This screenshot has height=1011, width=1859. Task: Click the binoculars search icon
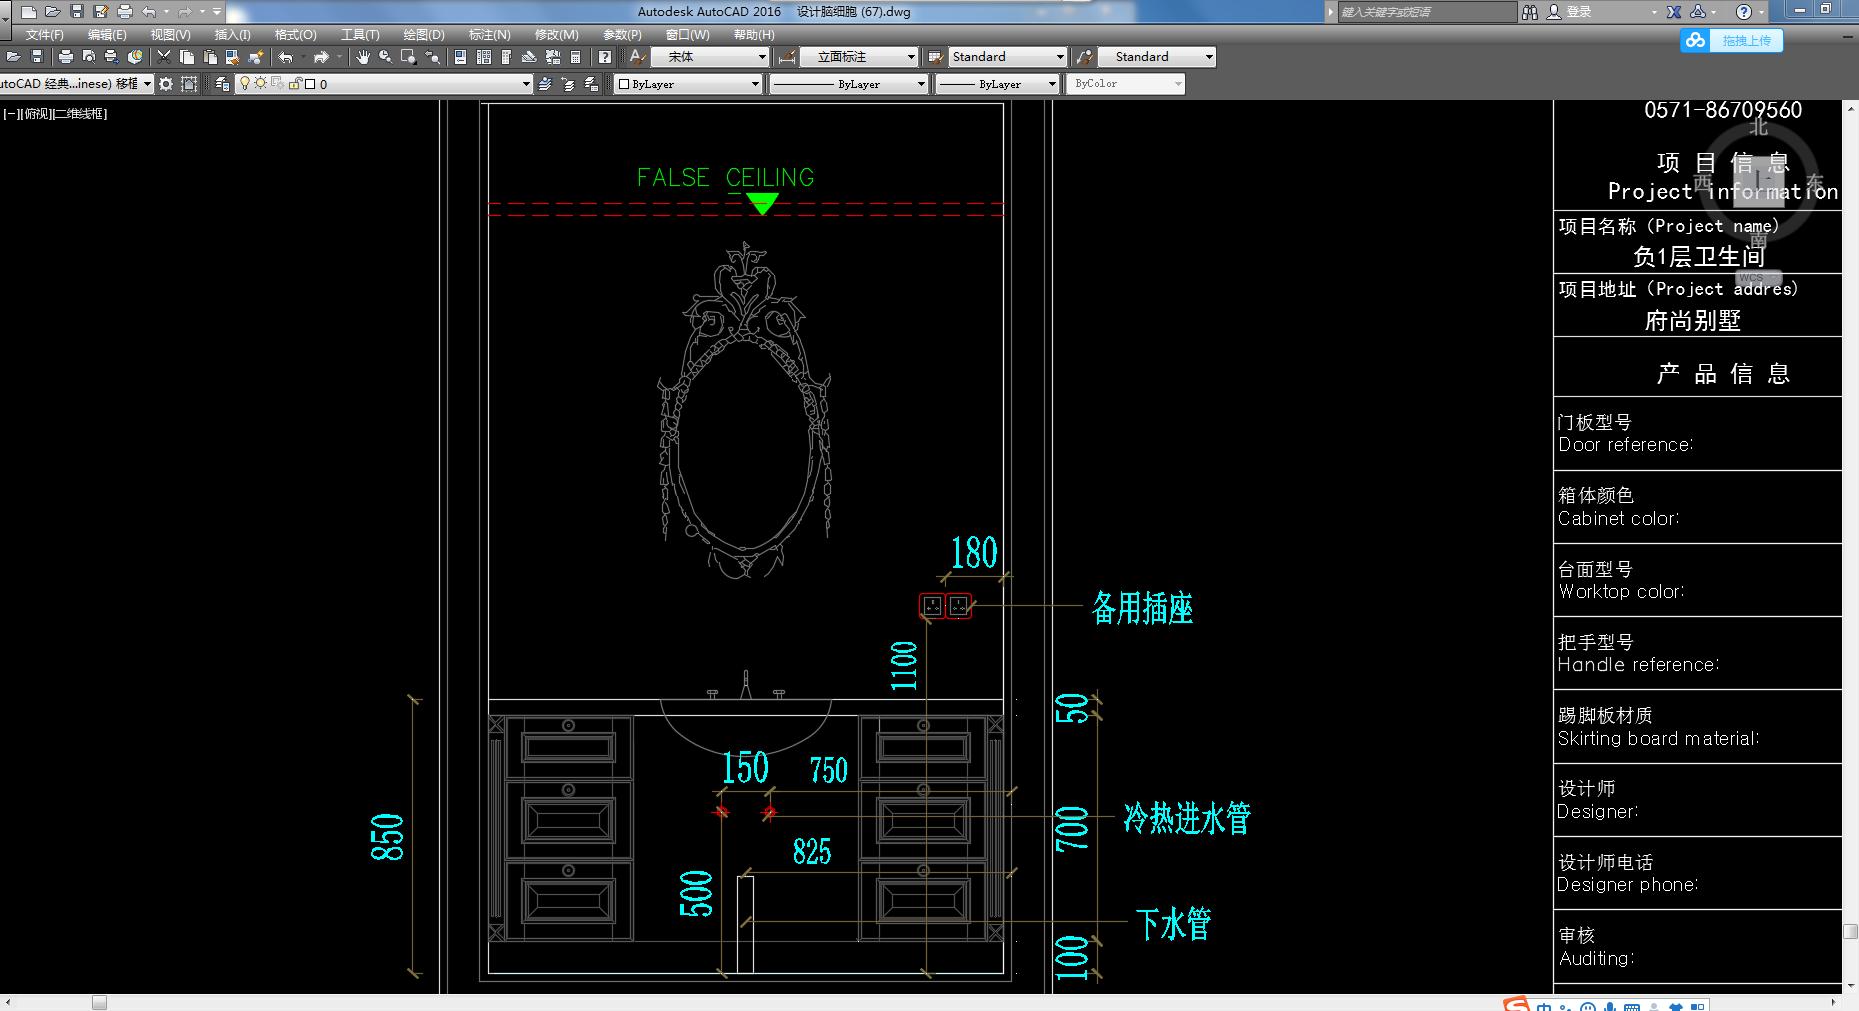(1530, 12)
